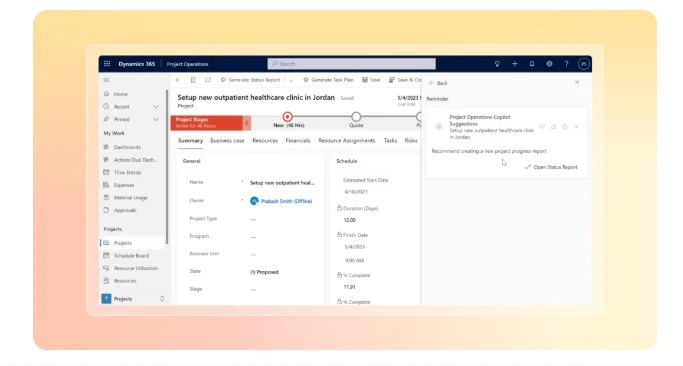Switch to the Tasks tab
The width and height of the screenshot is (683, 366).
390,141
